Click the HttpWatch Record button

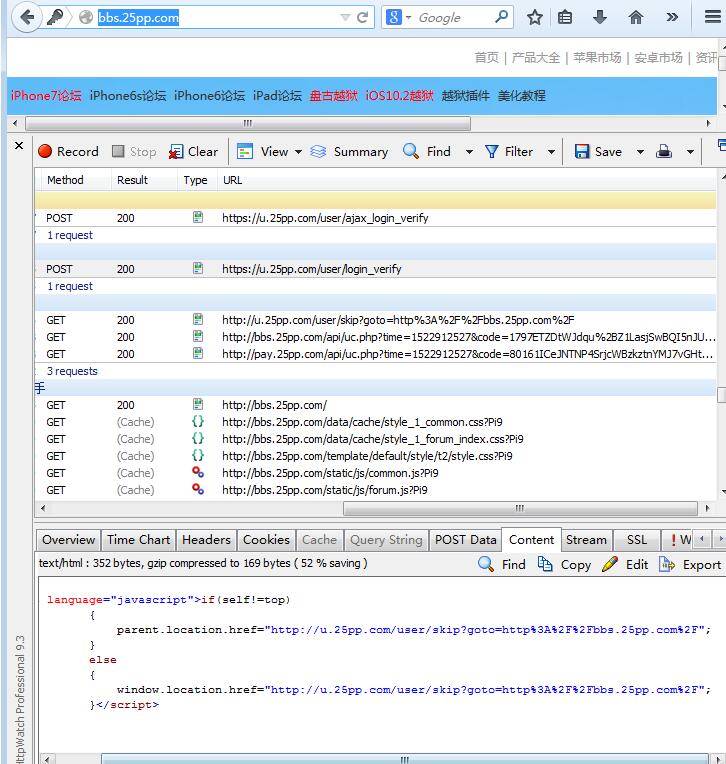[x=68, y=152]
